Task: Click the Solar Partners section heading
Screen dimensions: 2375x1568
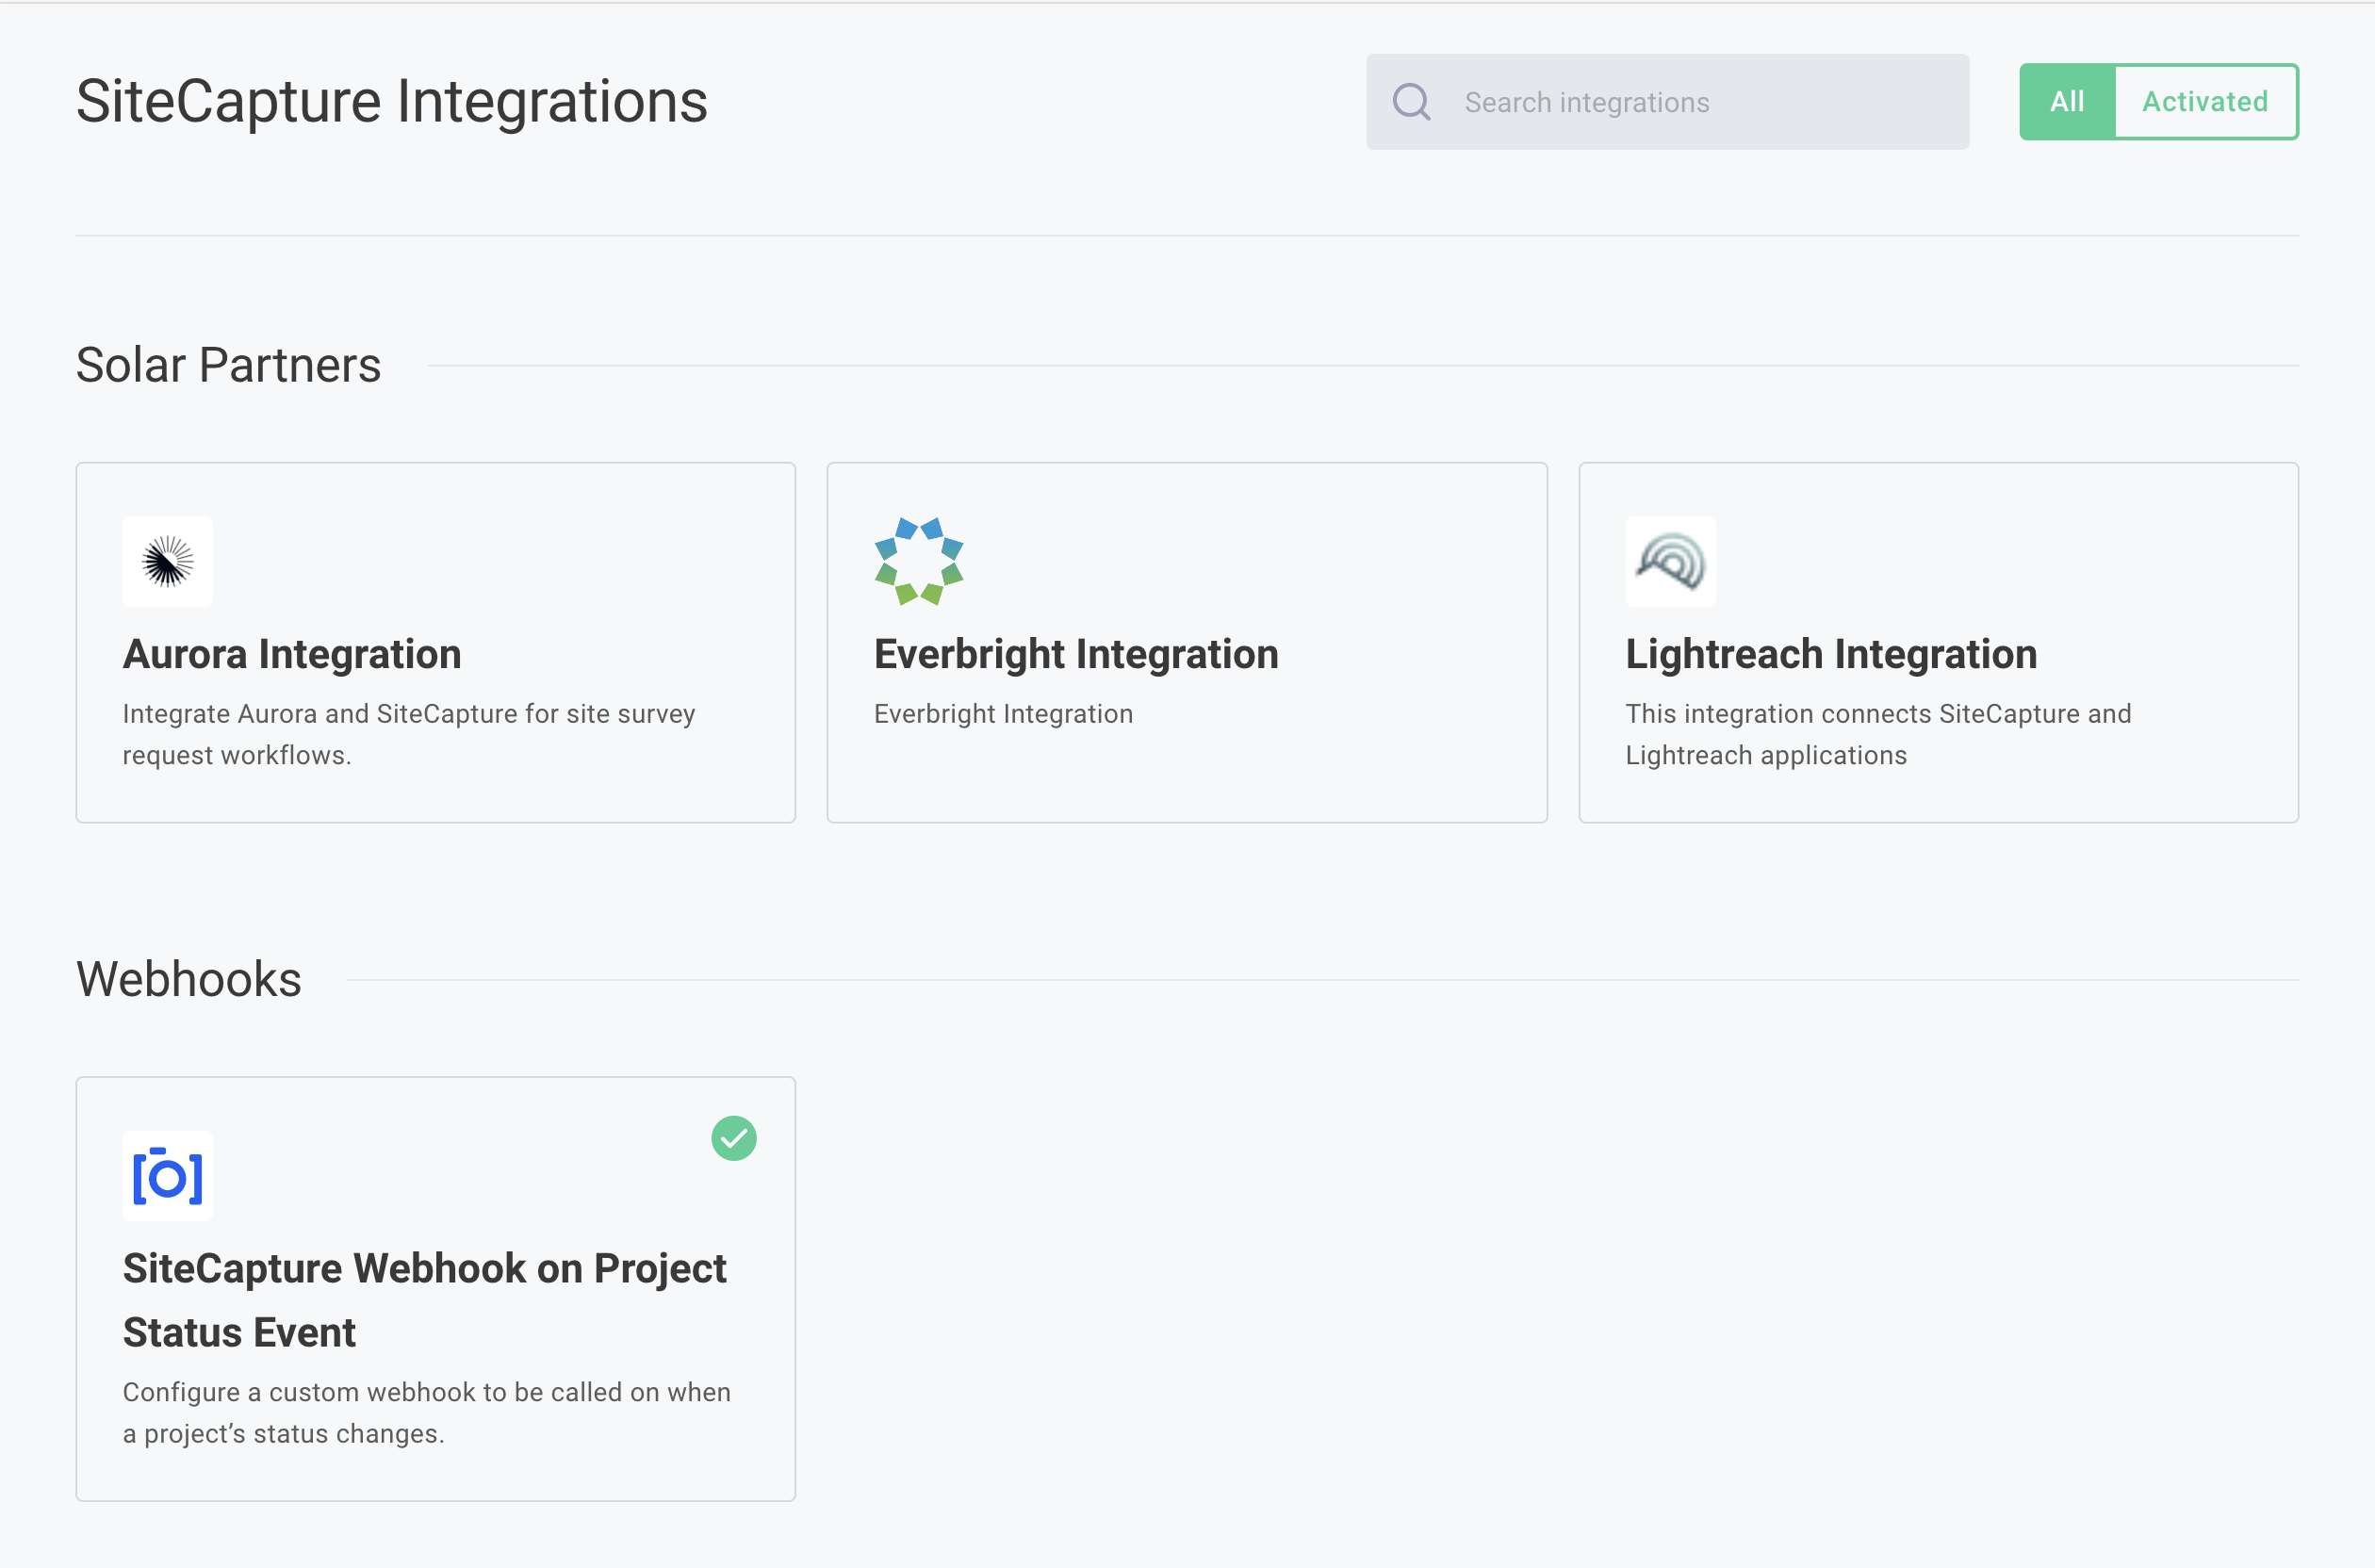Action: pyautogui.click(x=228, y=365)
